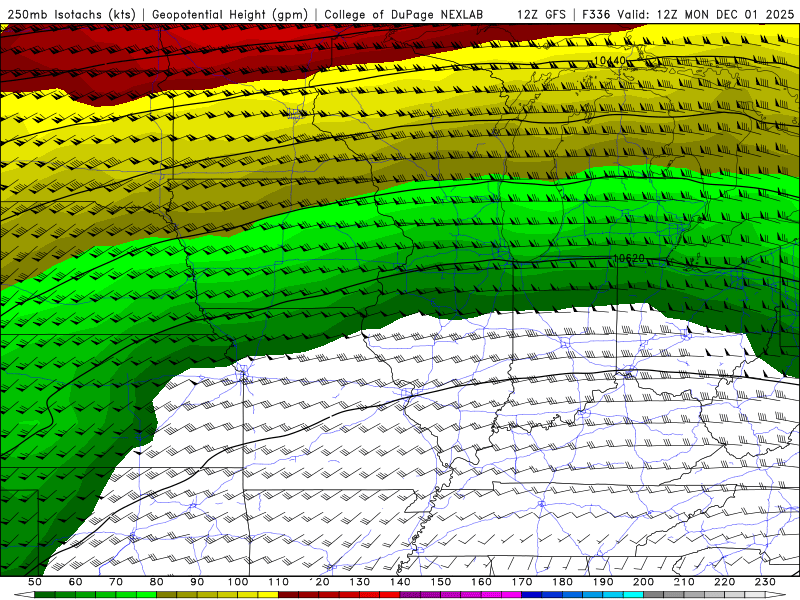Click the 50 label on the color scale
The height and width of the screenshot is (600, 800).
pos(35,582)
